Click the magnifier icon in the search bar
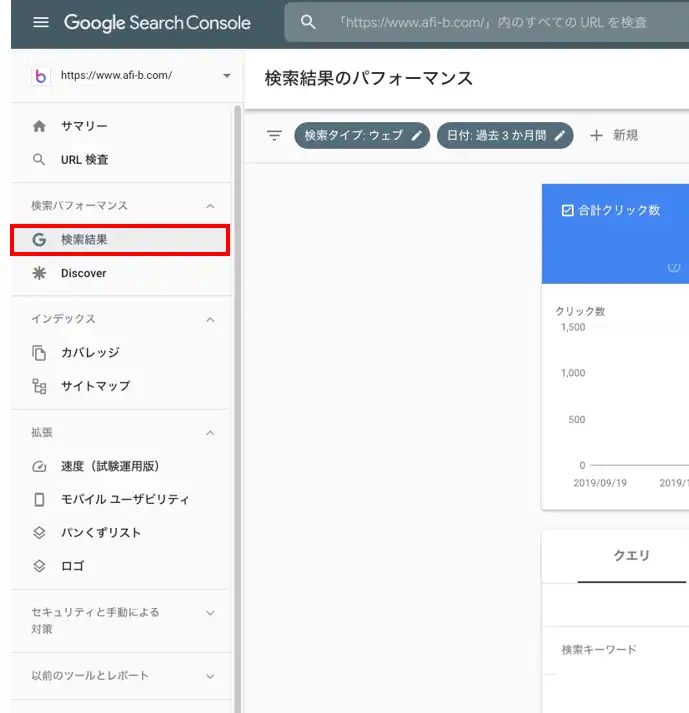 [308, 22]
